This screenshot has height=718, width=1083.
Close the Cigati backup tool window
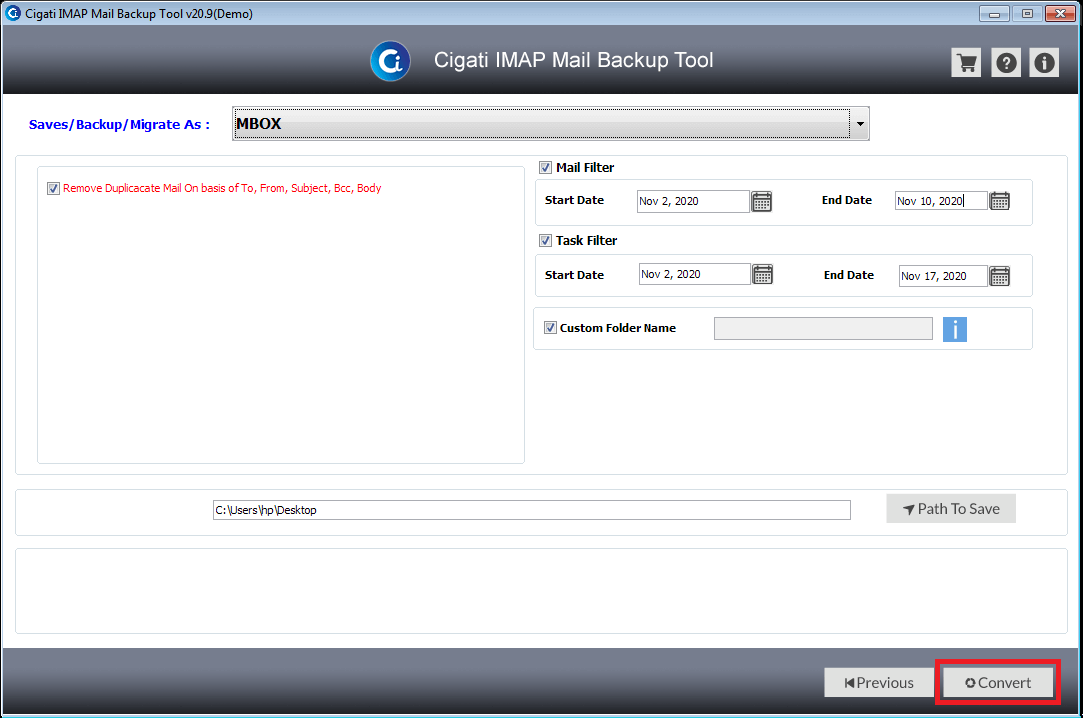pos(1060,13)
